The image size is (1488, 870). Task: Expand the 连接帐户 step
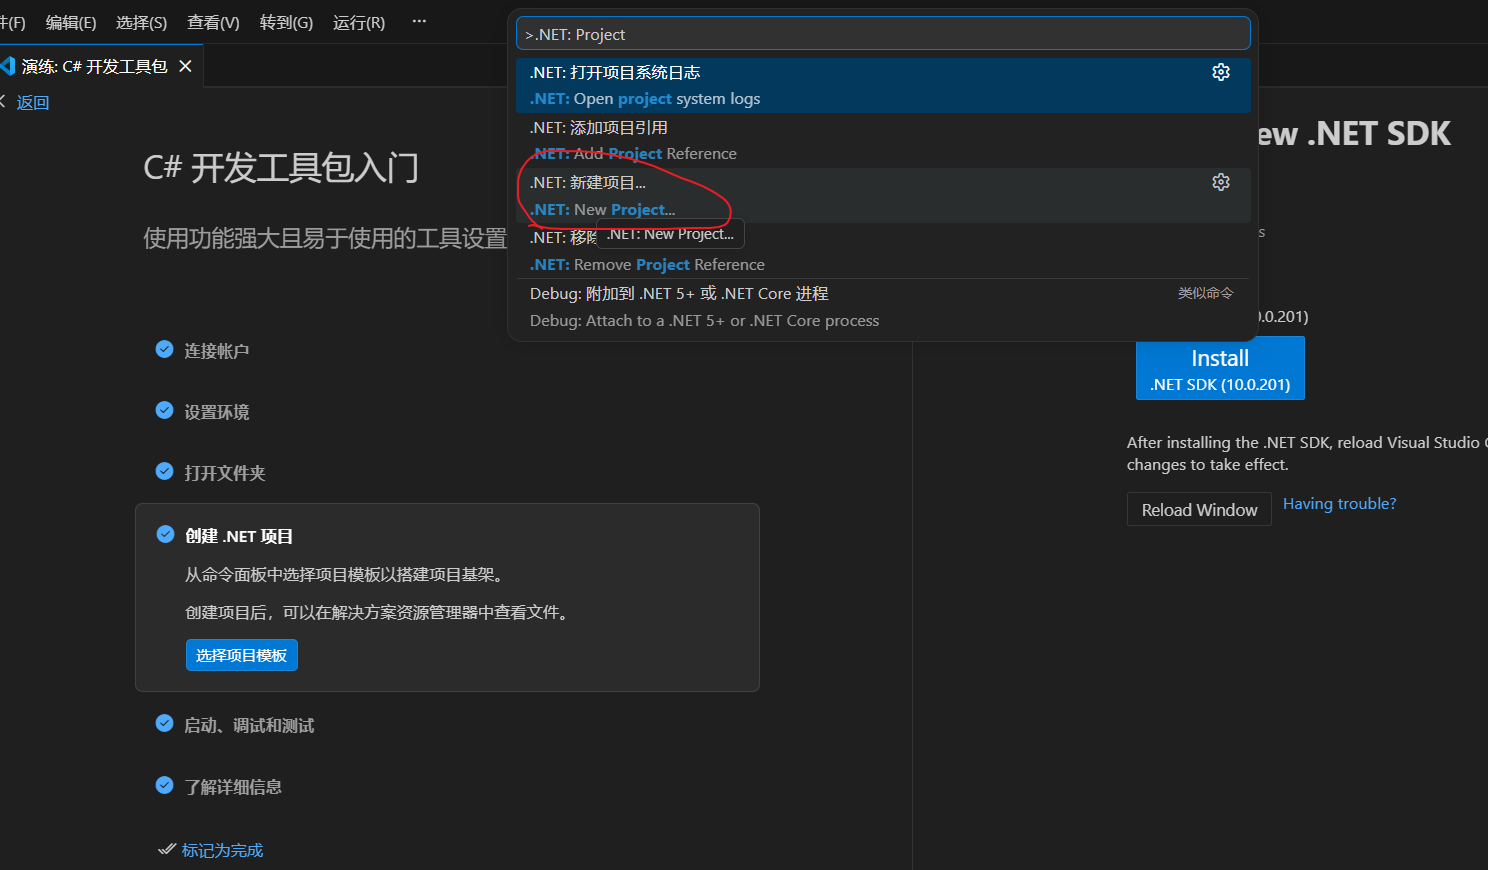[x=217, y=351]
